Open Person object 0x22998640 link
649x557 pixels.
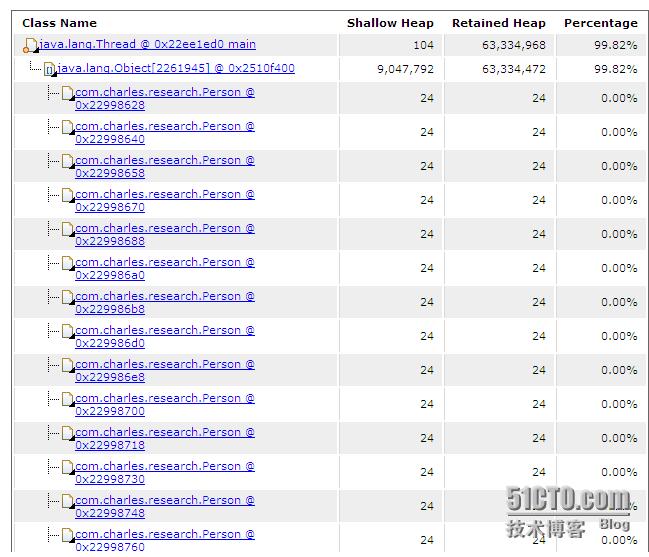(x=165, y=132)
